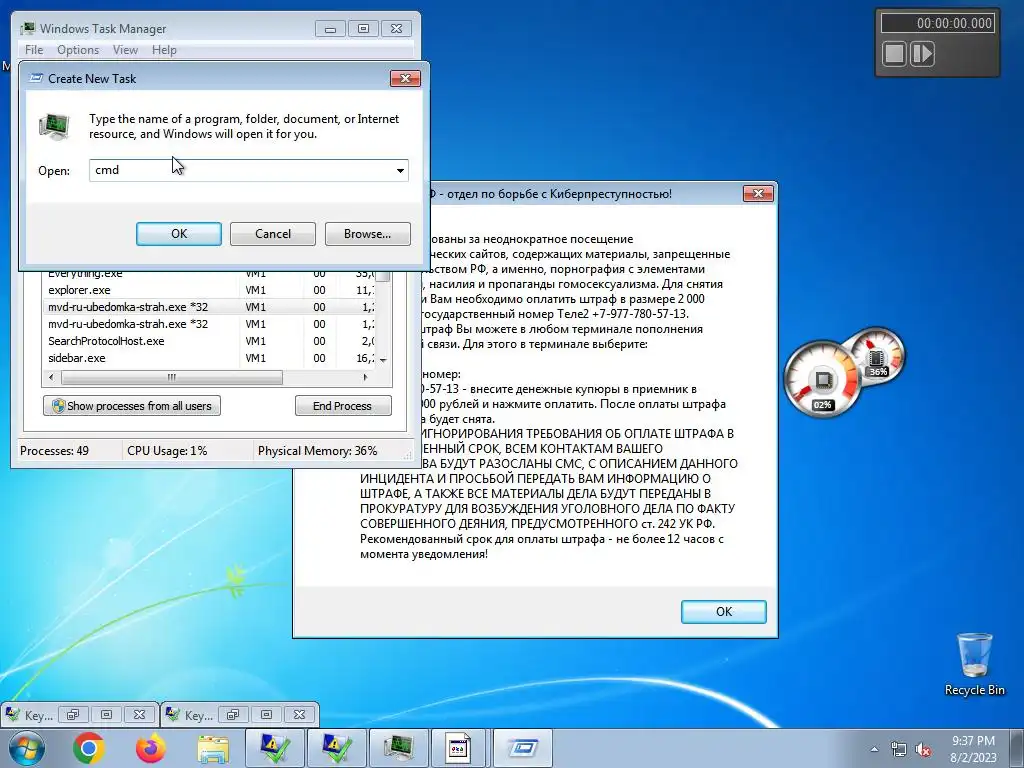Select the highlighted mvd-ru-ubedomka-strah.exe process
This screenshot has width=1024, height=768.
point(209,307)
